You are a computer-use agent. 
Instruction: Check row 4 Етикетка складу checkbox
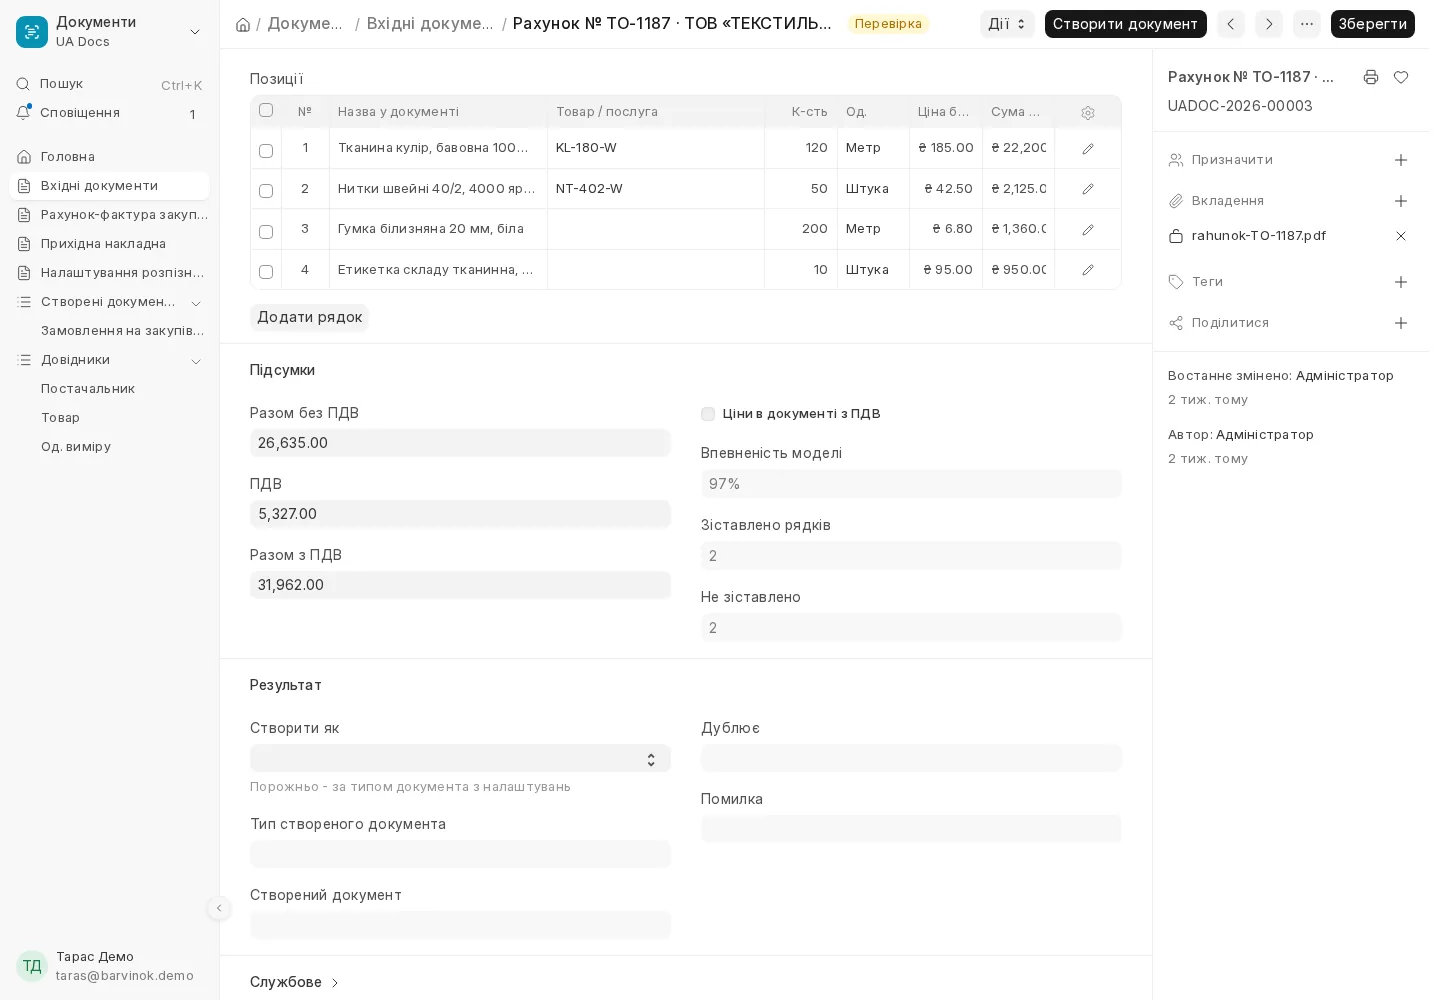(266, 272)
